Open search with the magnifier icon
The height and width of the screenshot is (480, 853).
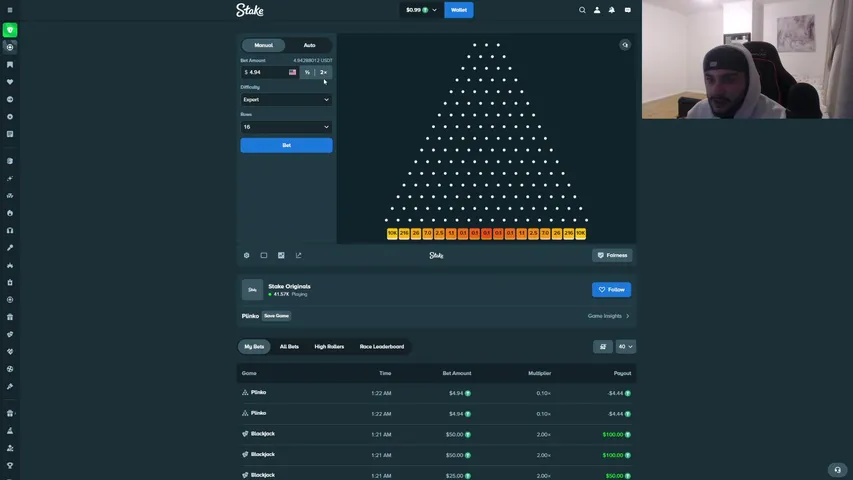tap(582, 10)
